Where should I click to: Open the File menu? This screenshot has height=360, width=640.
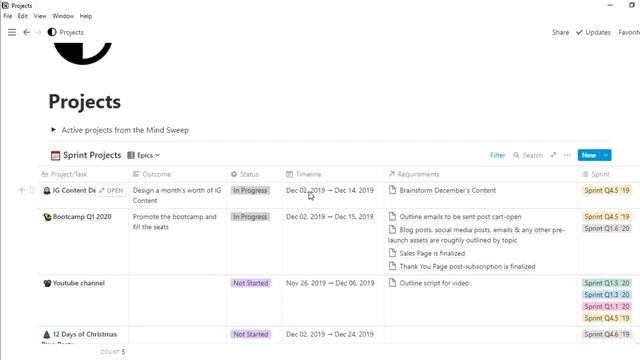pyautogui.click(x=8, y=16)
